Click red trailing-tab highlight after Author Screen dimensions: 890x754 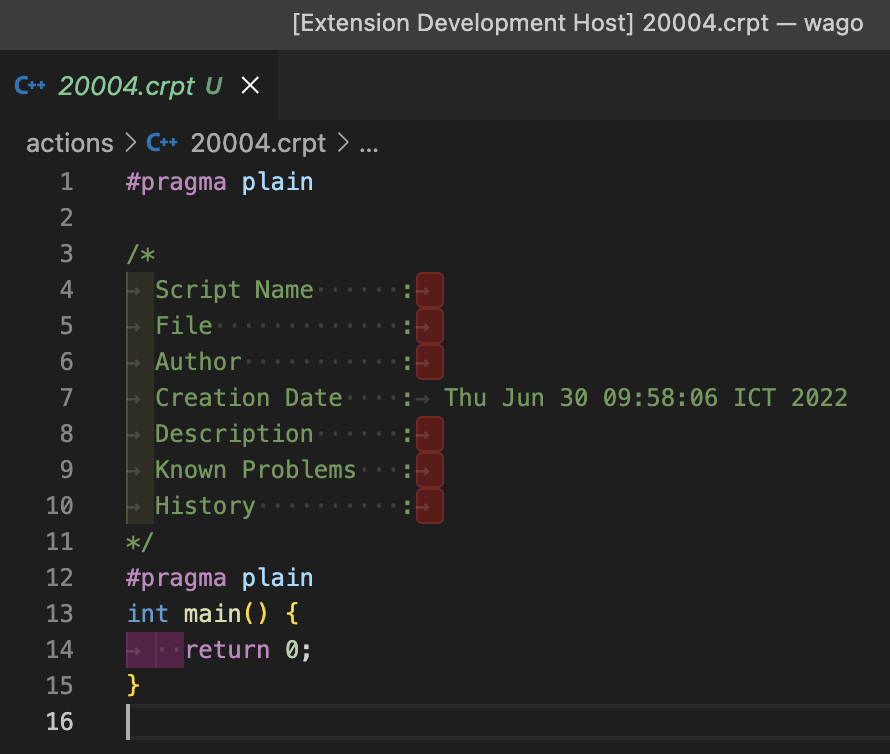[x=430, y=362]
